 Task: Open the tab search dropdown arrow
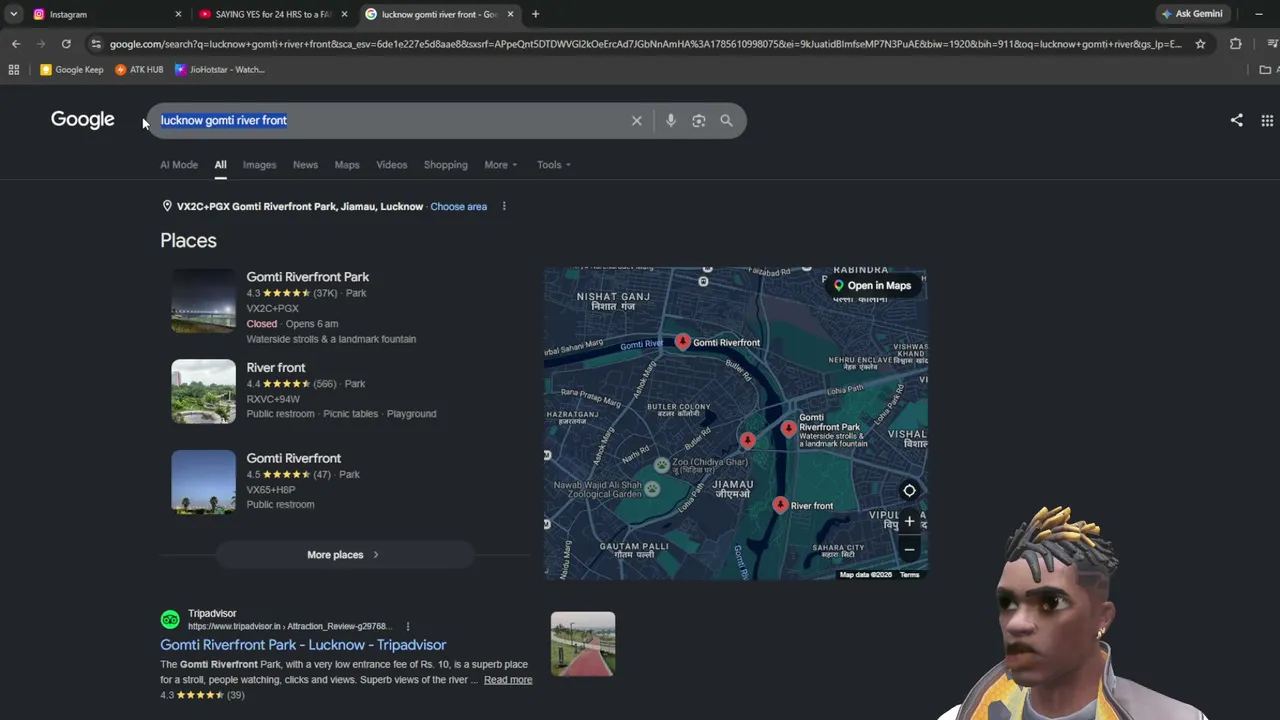[x=14, y=14]
